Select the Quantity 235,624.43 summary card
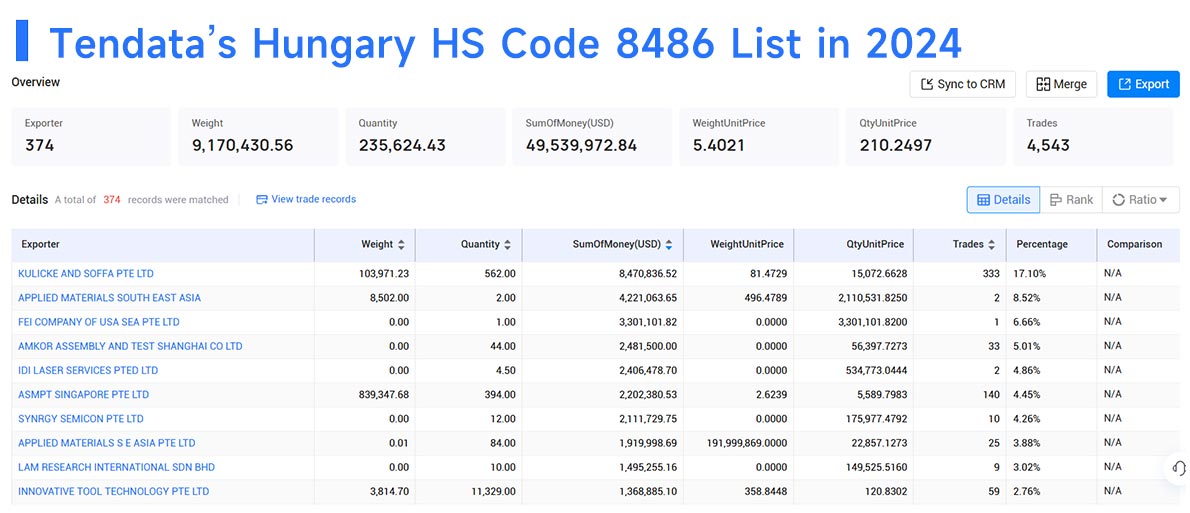The height and width of the screenshot is (513, 1190). (425, 137)
